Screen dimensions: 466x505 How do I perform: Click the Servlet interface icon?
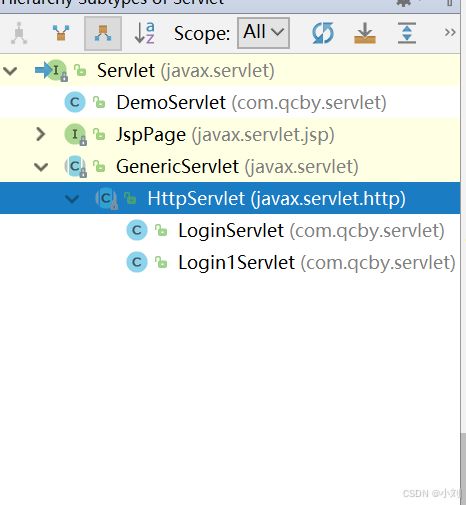pos(56,70)
